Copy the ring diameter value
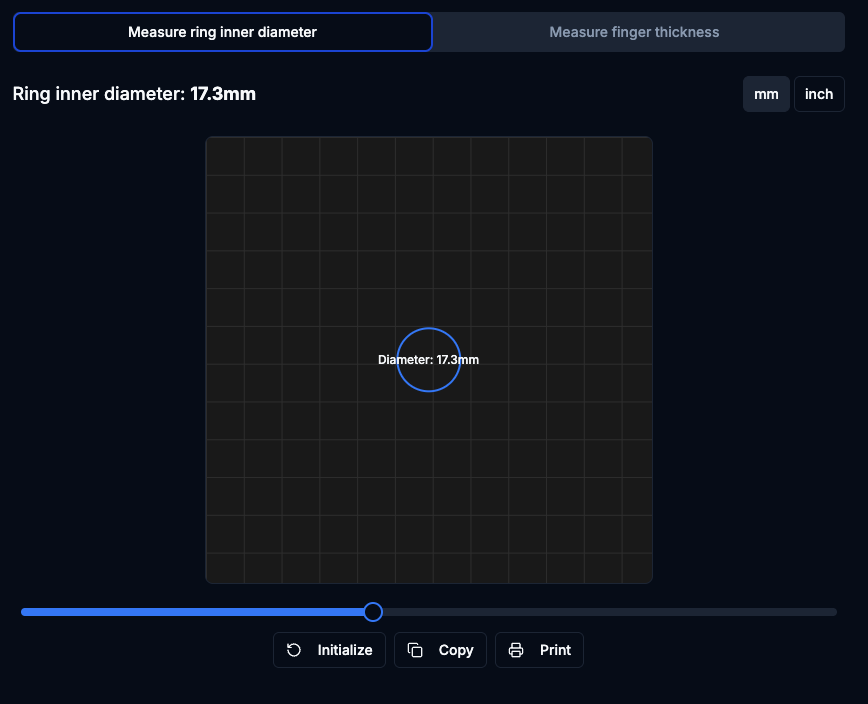868x704 pixels. [x=440, y=650]
